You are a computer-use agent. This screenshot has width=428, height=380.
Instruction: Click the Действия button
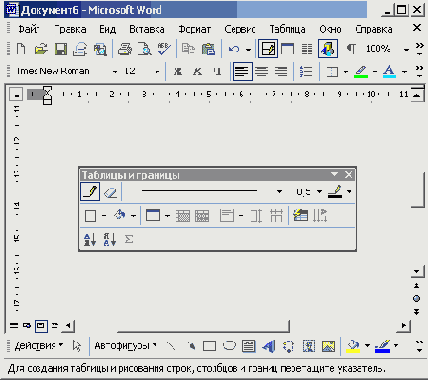[38, 346]
